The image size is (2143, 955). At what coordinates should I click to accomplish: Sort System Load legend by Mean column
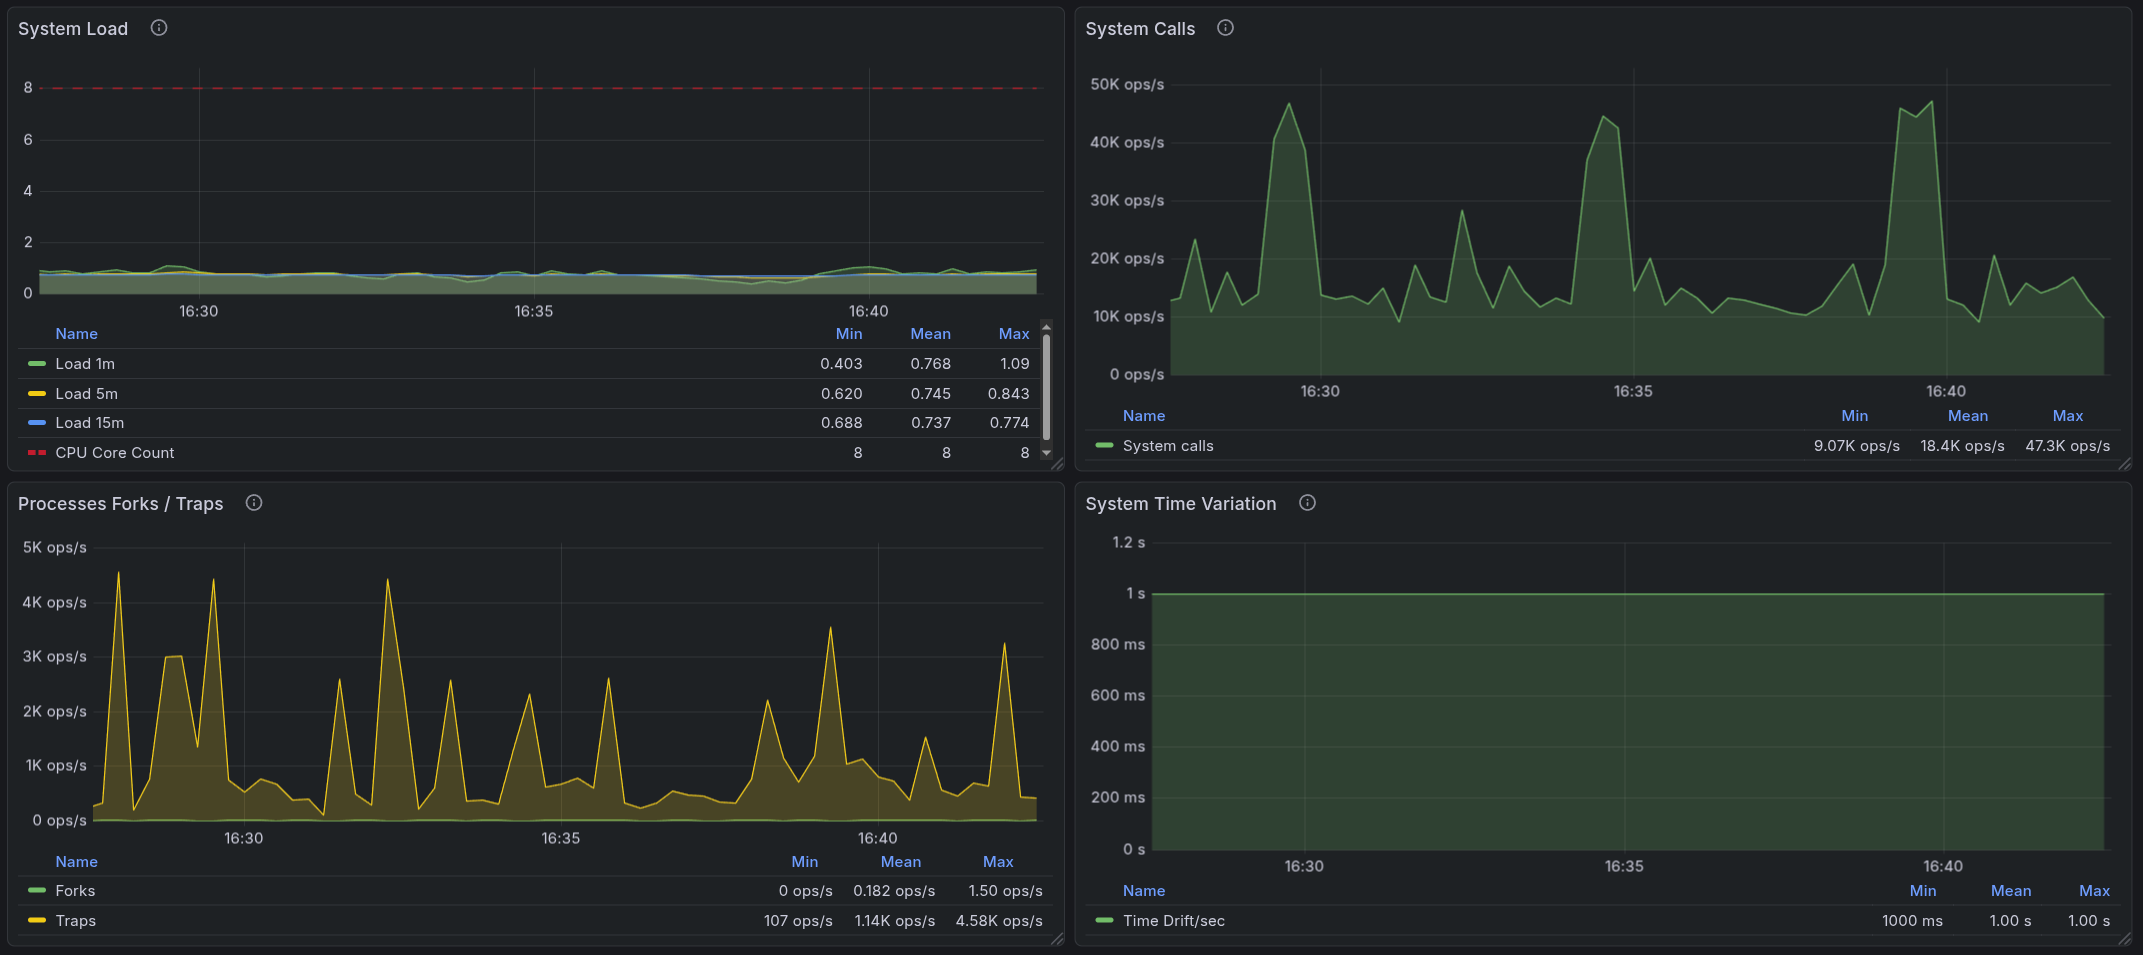tap(930, 334)
